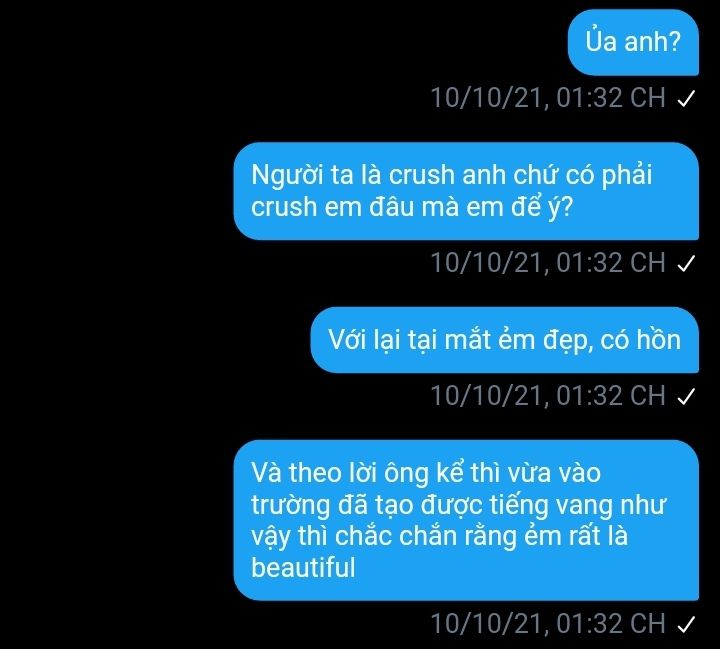
Task: Select the "Ủa anh?" message bubble
Action: (633, 42)
